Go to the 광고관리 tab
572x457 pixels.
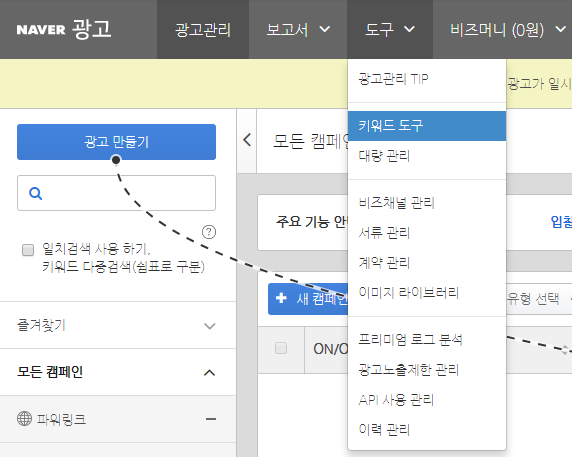[x=203, y=30]
